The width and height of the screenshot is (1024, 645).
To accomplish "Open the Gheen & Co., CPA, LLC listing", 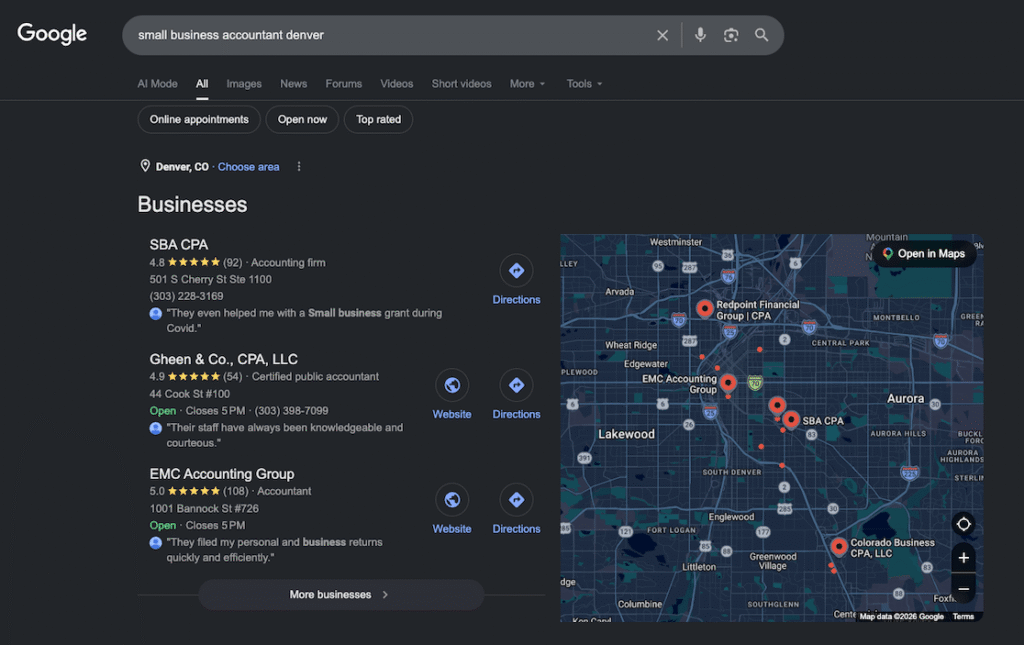I will coord(223,359).
